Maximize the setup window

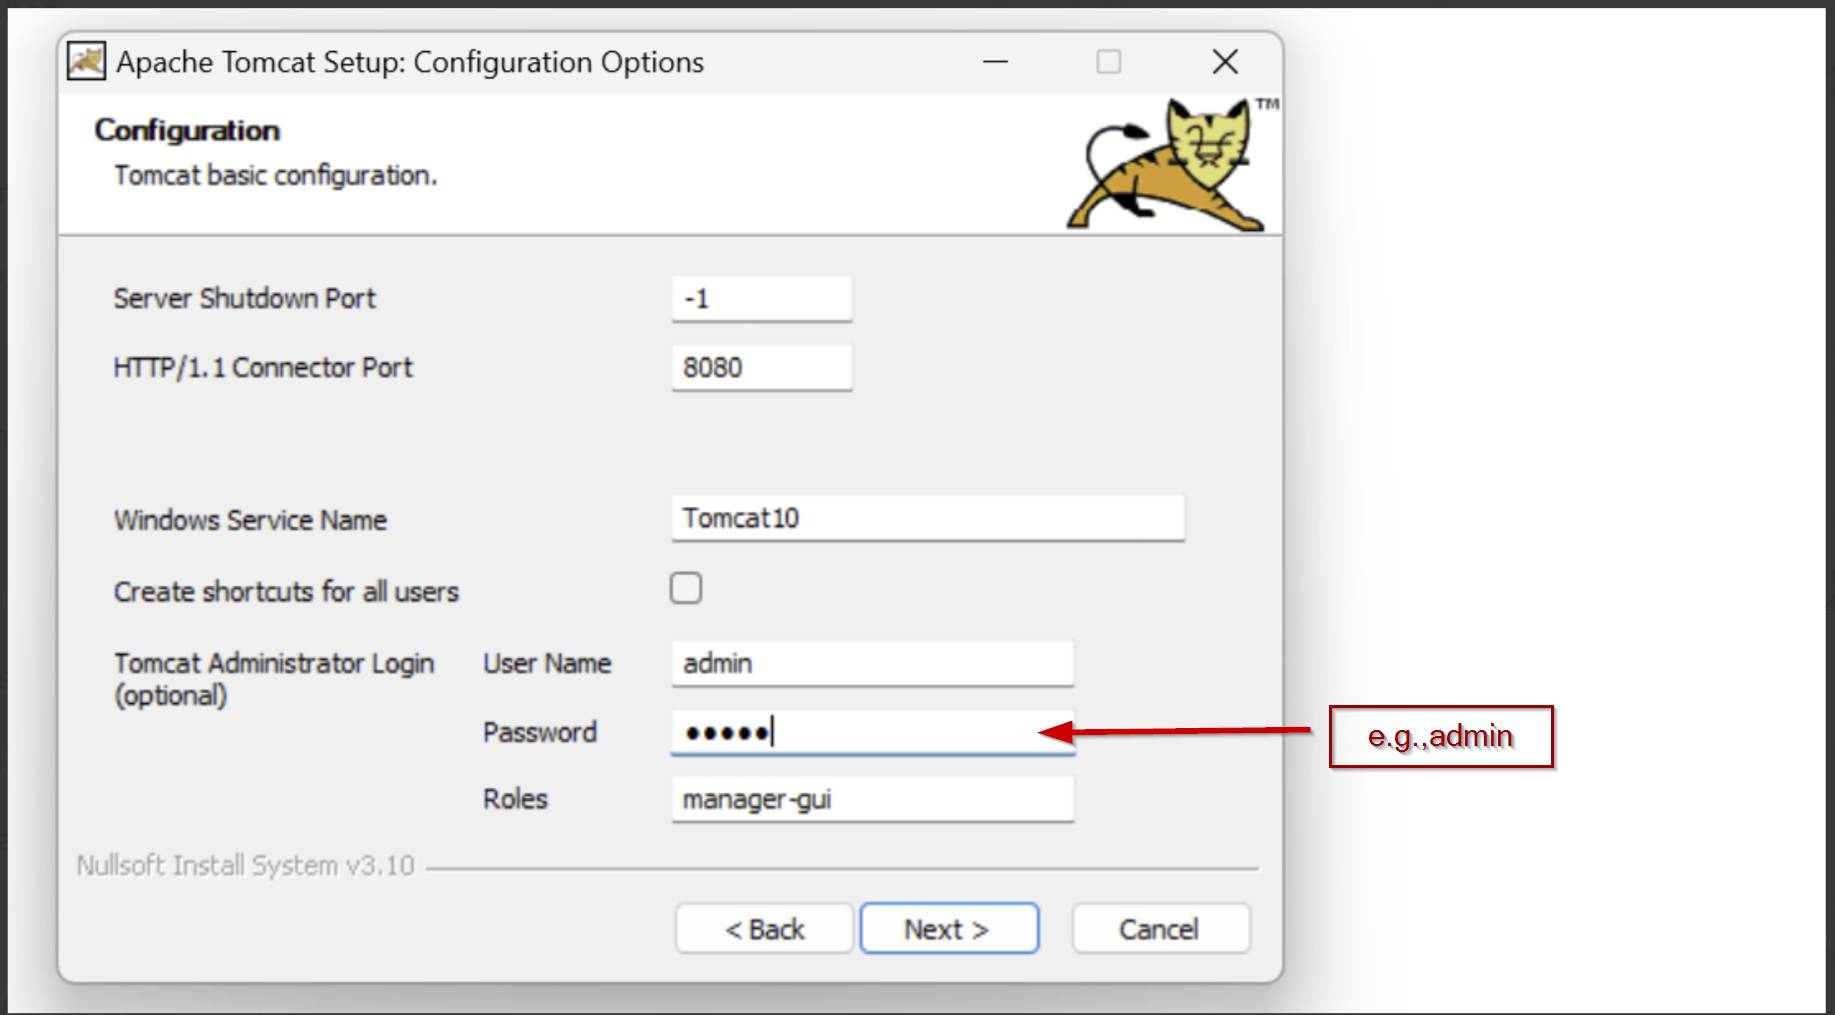coord(1108,61)
